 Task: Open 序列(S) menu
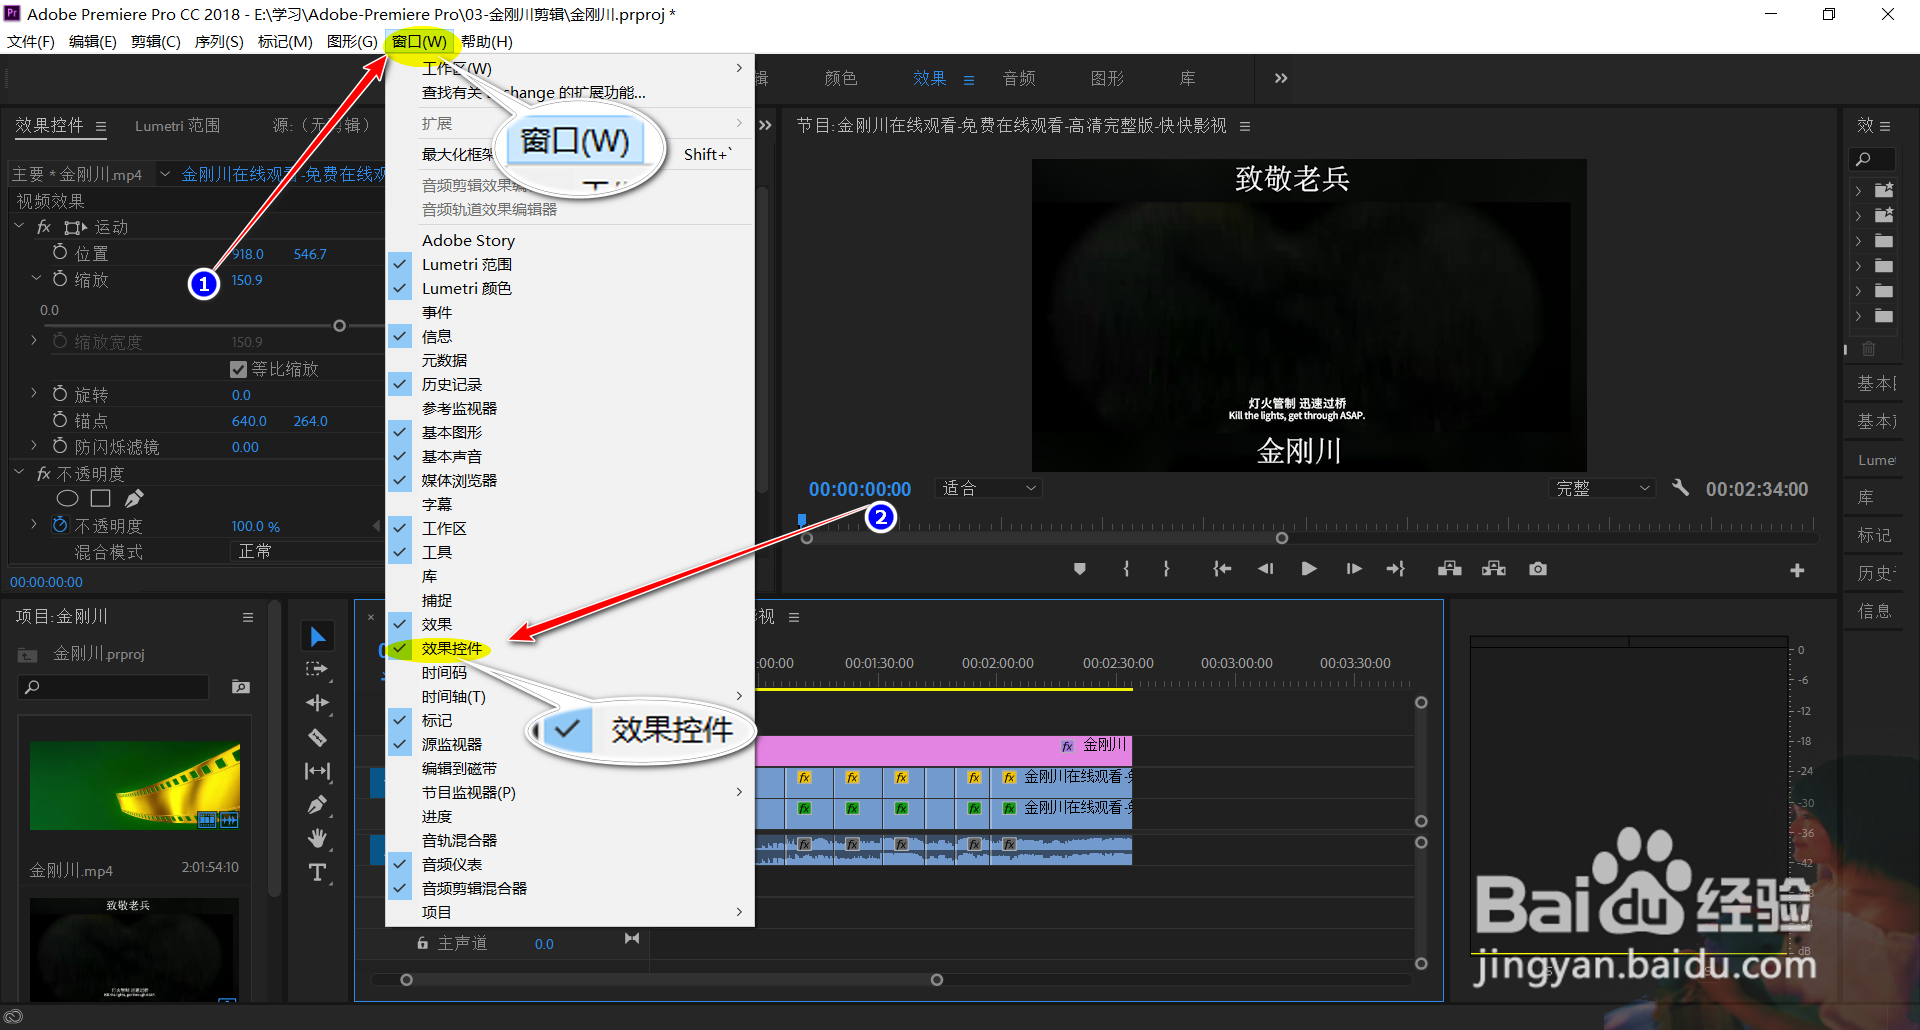[x=219, y=41]
